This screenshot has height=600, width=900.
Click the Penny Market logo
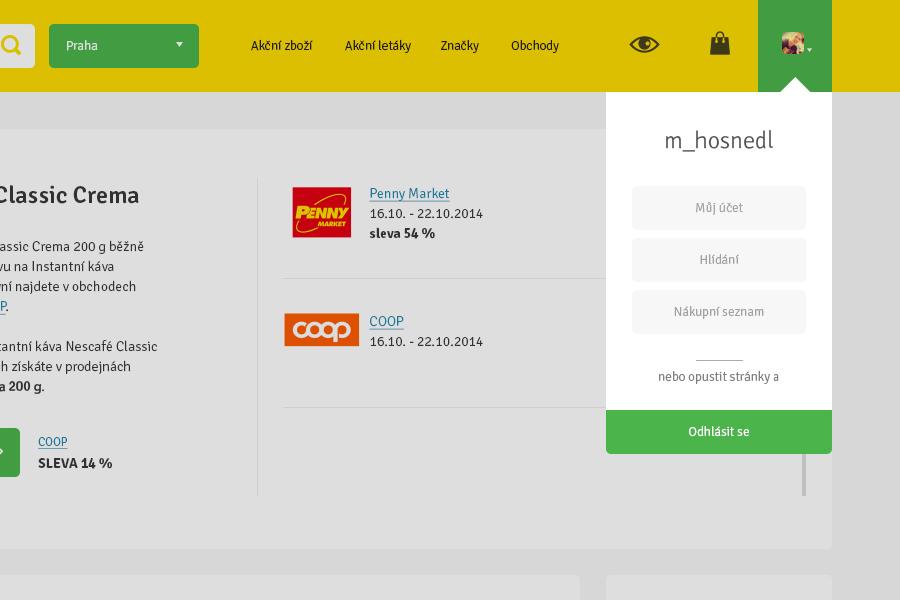coord(321,212)
